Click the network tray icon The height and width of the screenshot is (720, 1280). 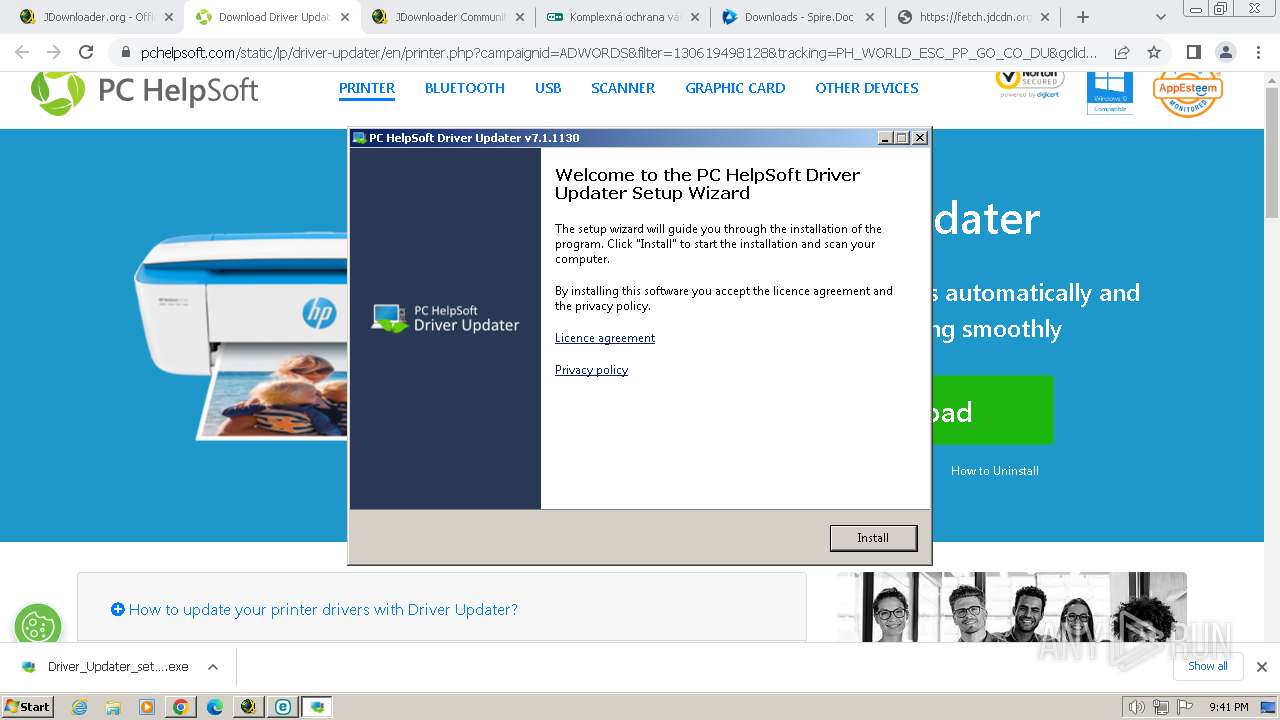click(x=1160, y=707)
